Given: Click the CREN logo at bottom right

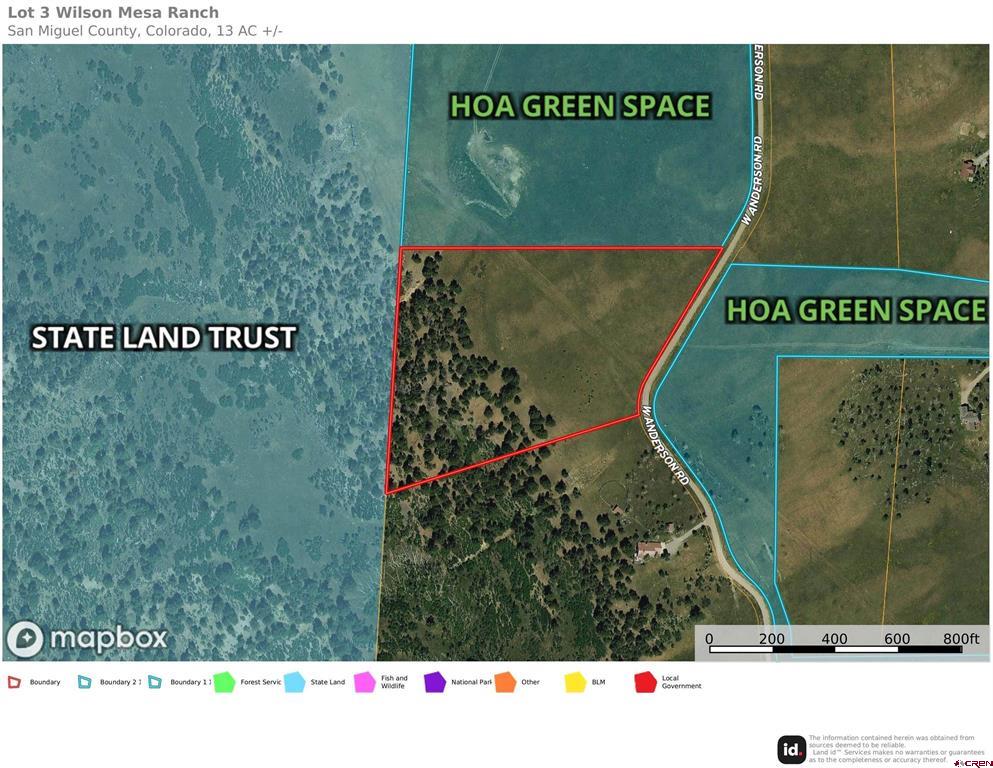Looking at the screenshot, I should pyautogui.click(x=971, y=763).
